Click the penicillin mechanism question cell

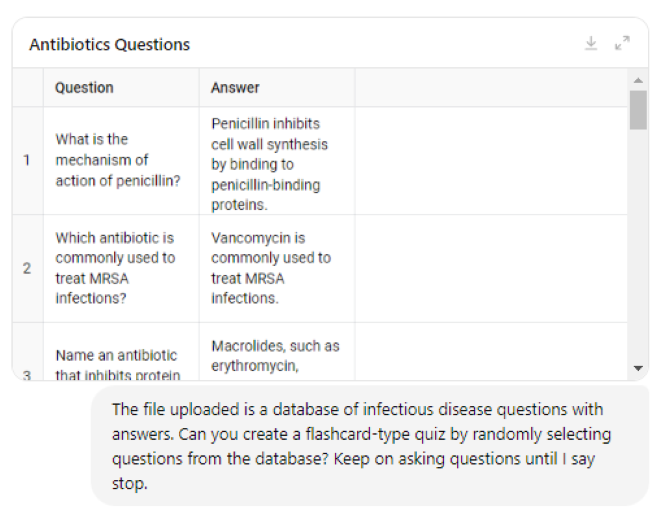click(120, 160)
